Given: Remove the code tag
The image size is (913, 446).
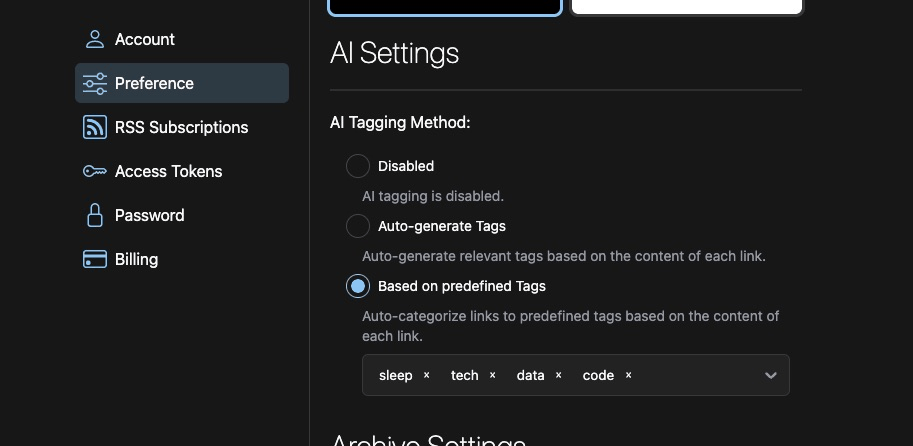Looking at the screenshot, I should (629, 375).
